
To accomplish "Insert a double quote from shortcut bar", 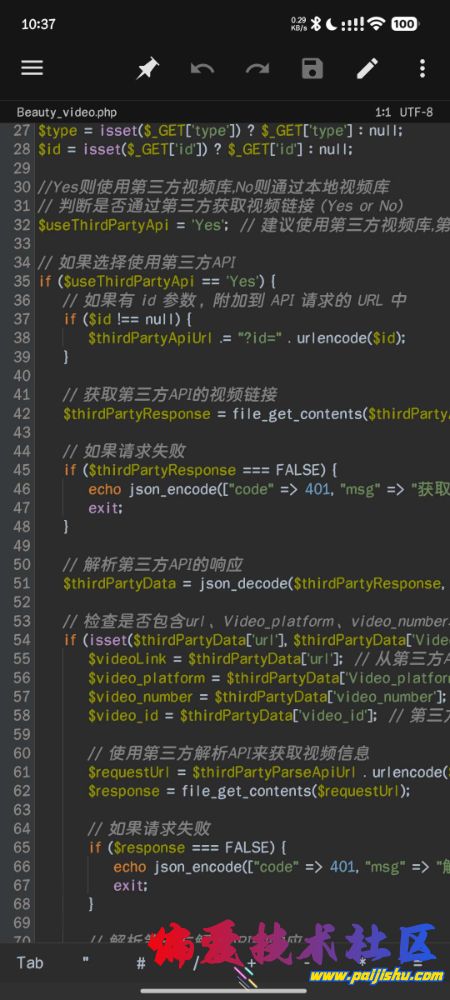I will point(85,962).
